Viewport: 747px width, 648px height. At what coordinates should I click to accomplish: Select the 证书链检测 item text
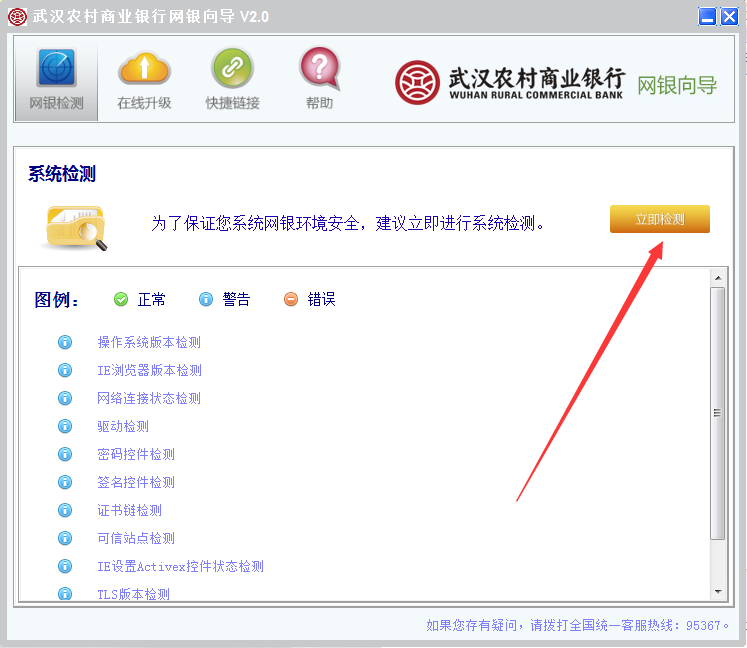coord(130,511)
